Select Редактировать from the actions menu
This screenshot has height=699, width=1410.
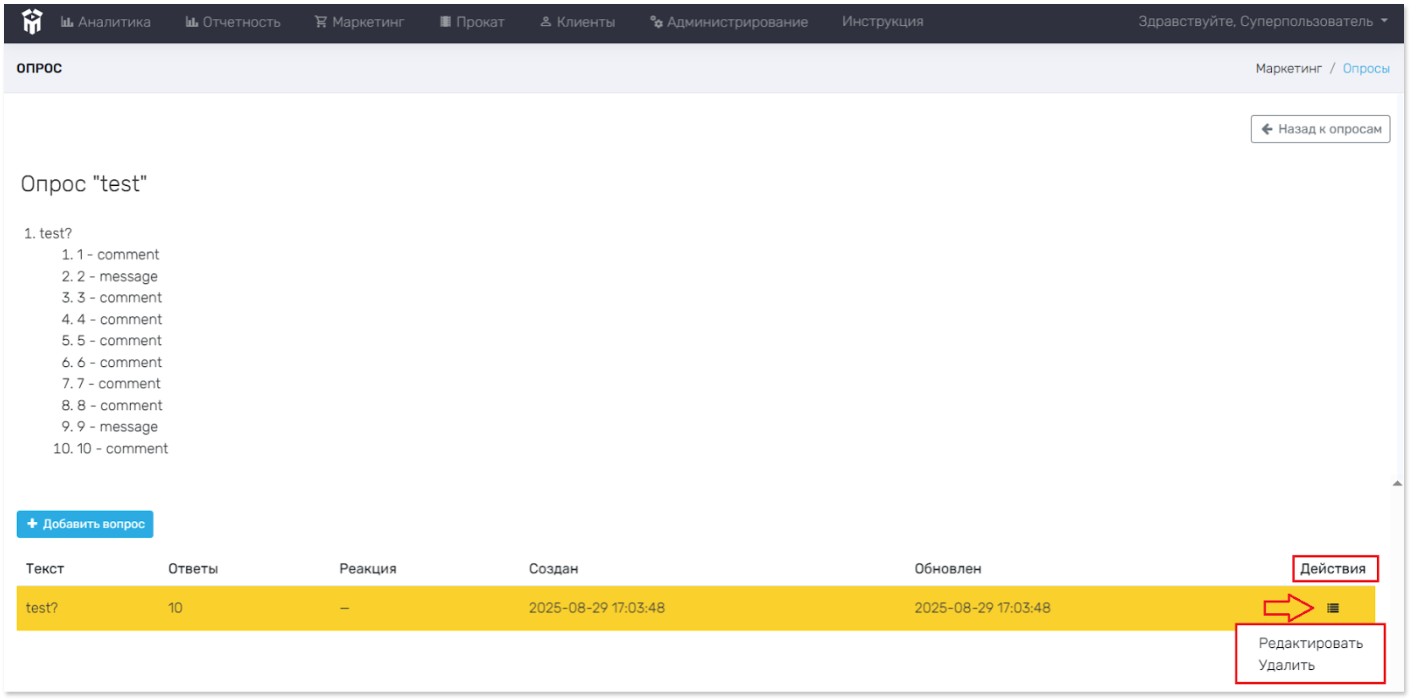1310,643
